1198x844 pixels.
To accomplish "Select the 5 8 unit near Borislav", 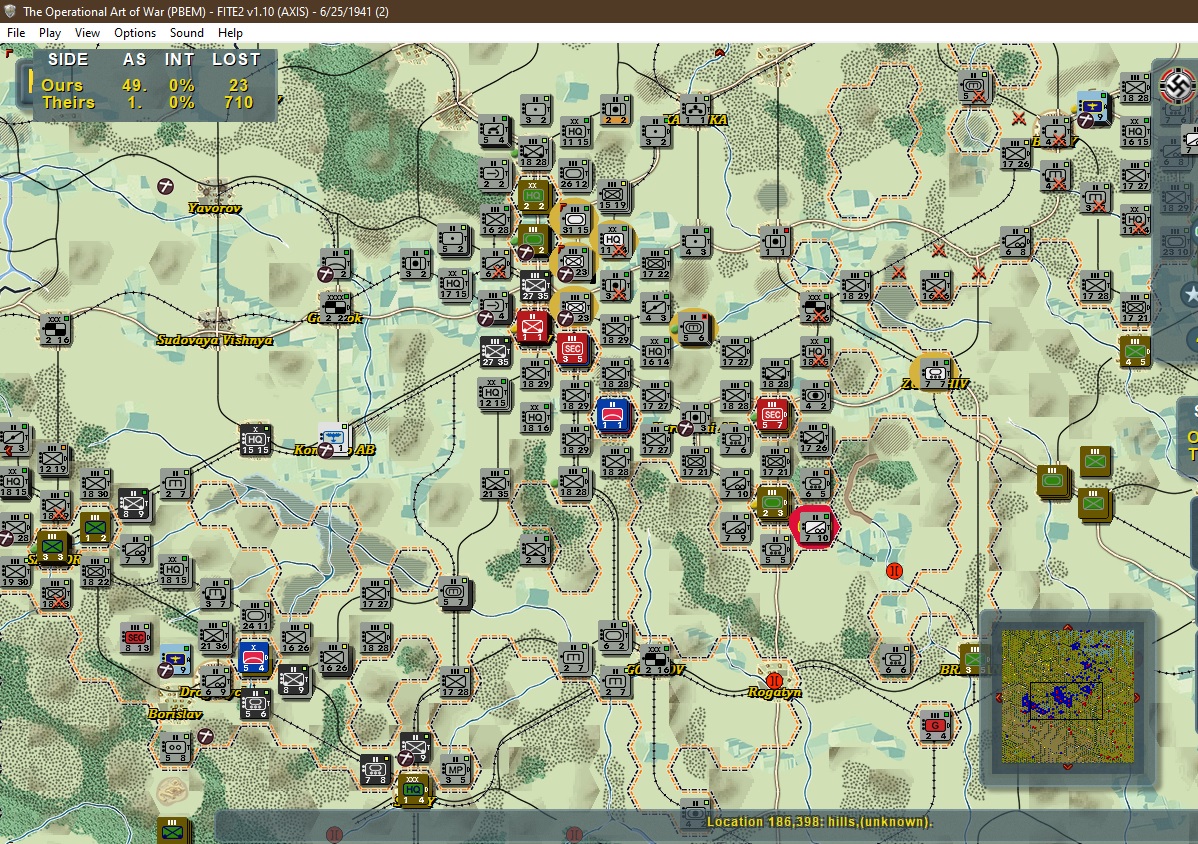I will [174, 748].
